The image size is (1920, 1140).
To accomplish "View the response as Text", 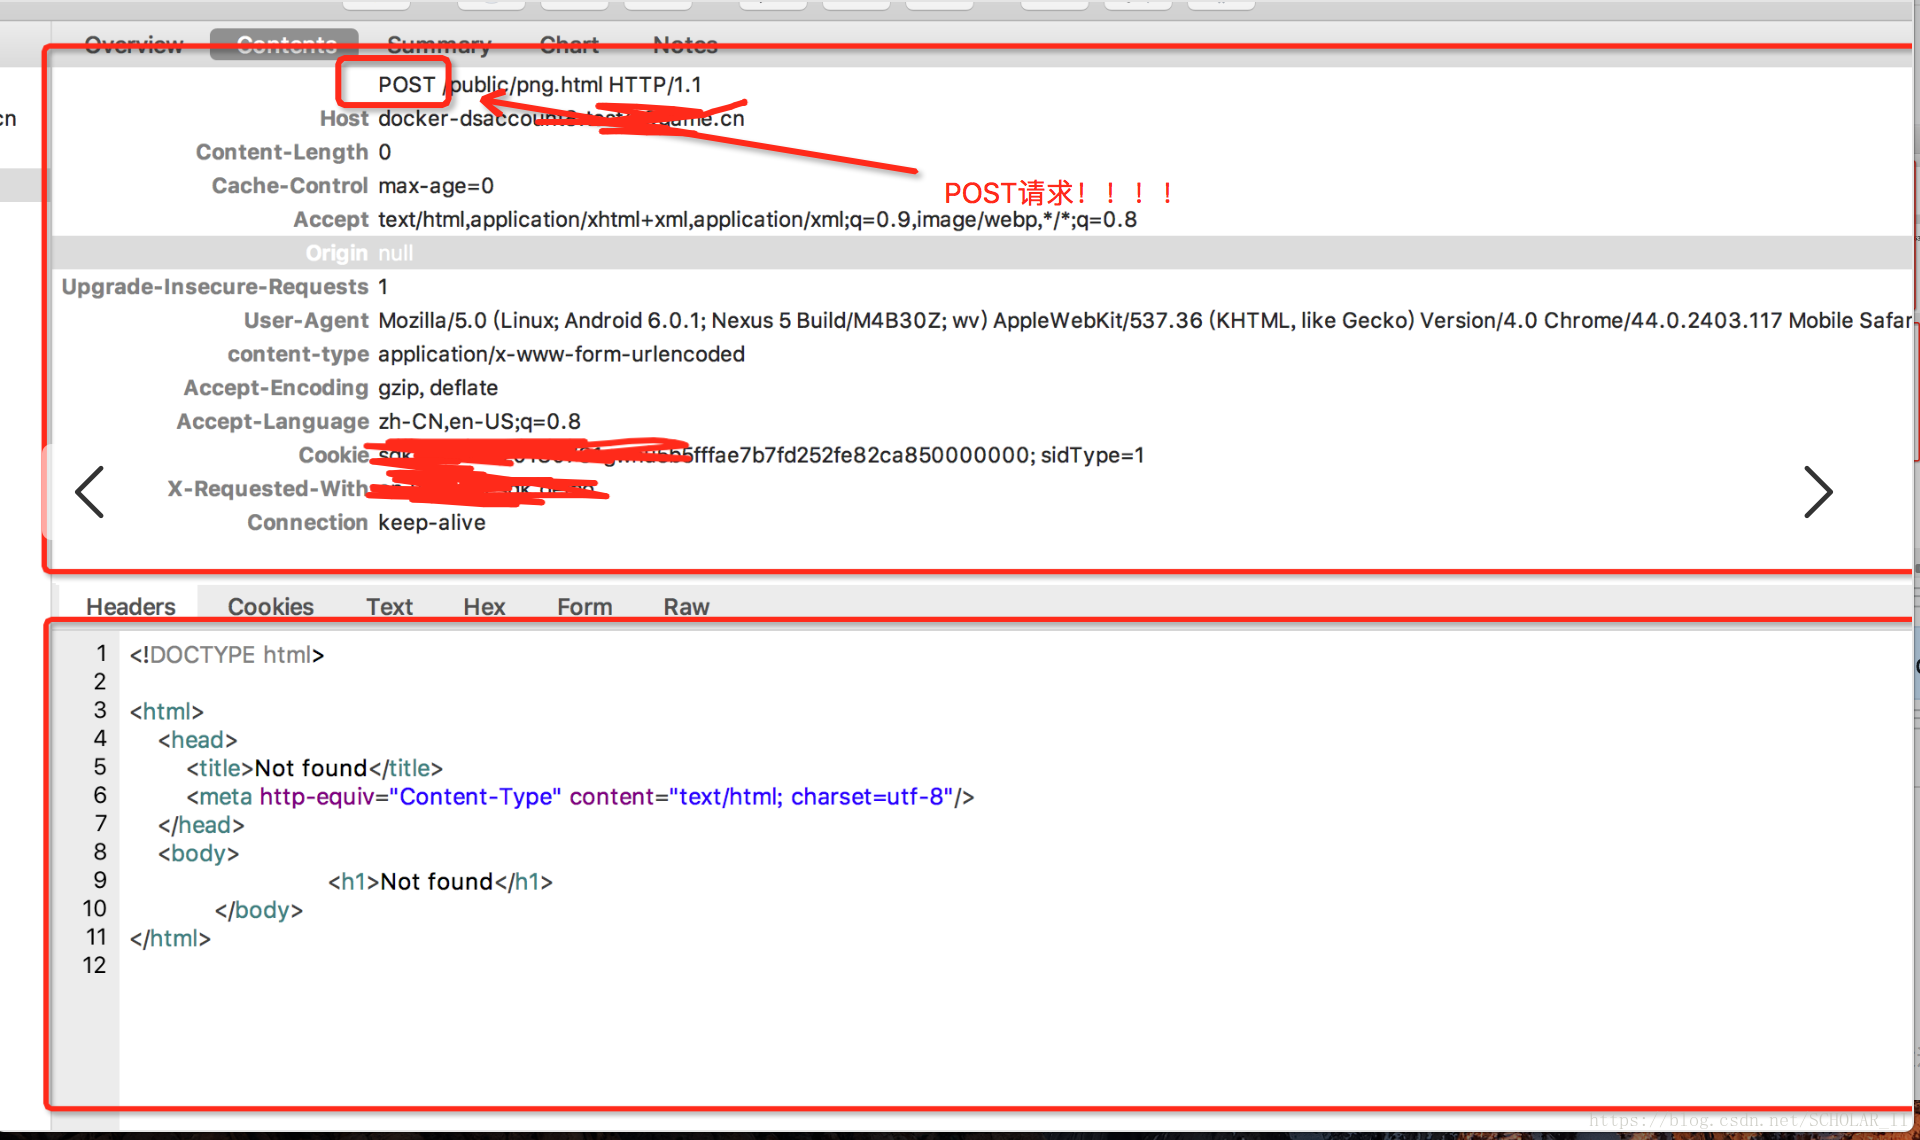I will (389, 606).
